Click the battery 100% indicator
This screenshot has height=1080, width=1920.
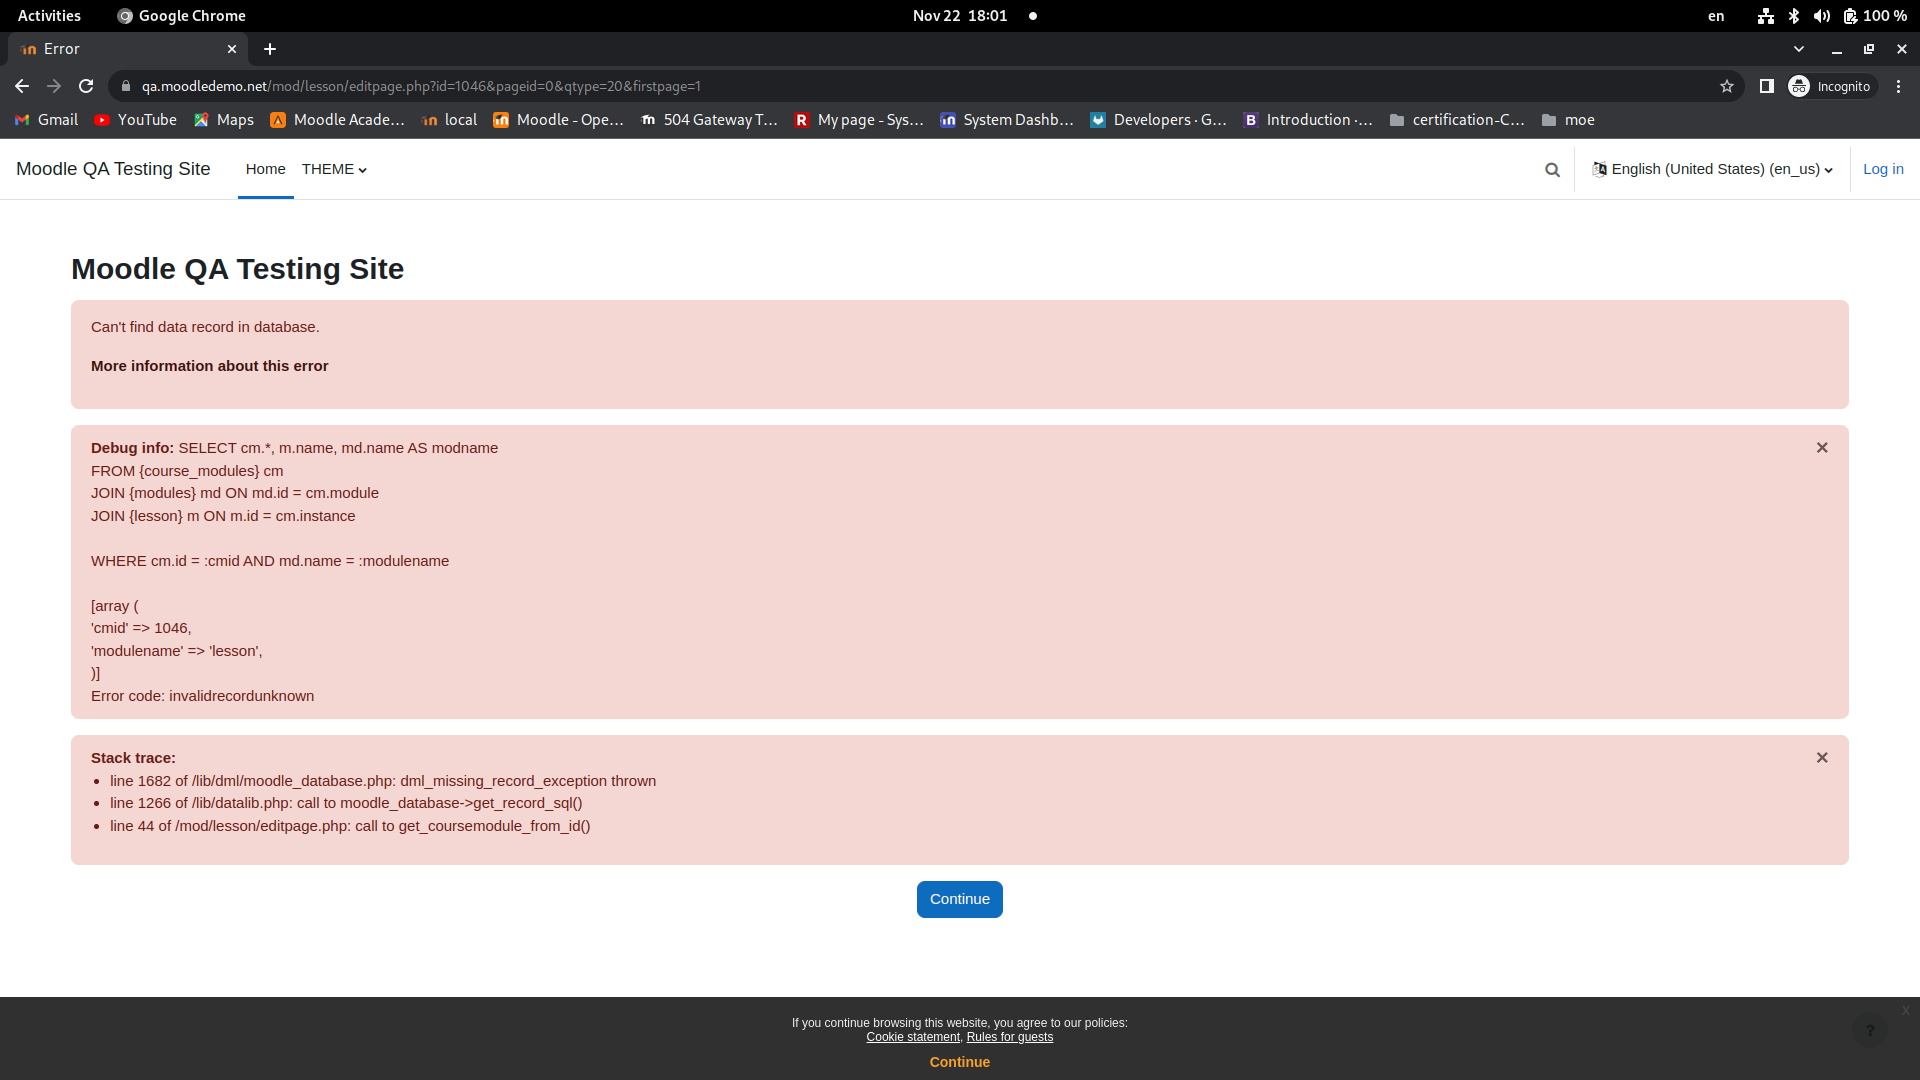point(1876,16)
